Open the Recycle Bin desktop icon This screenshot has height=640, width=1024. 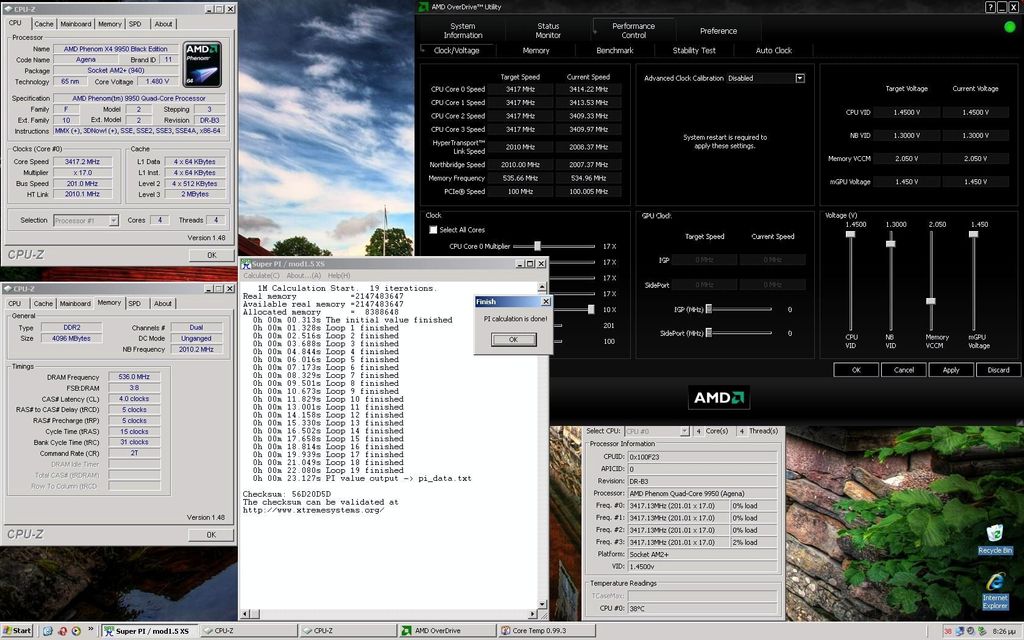(x=994, y=537)
